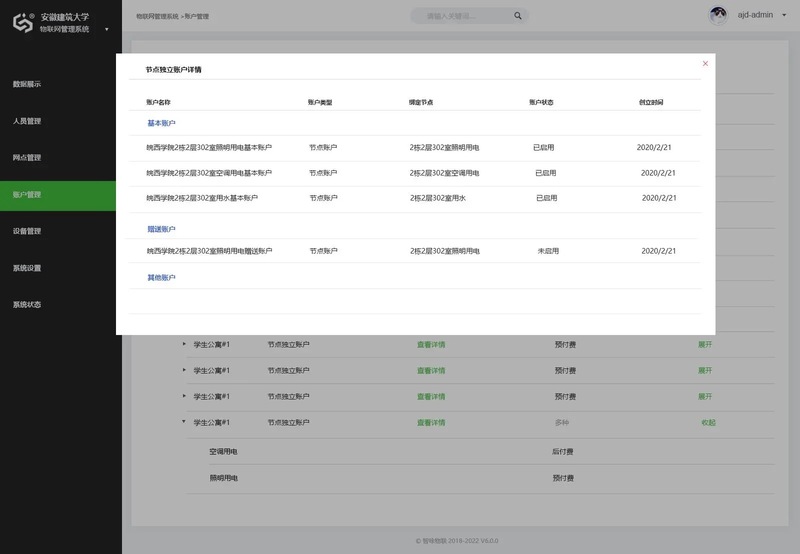This screenshot has height=554, width=800.
Task: Click the keyword search input field
Action: pyautogui.click(x=460, y=16)
